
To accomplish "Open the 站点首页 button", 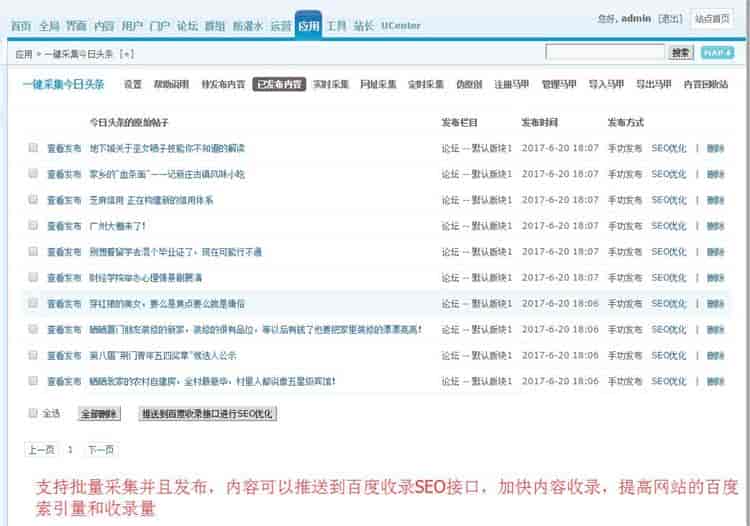I will pos(712,18).
